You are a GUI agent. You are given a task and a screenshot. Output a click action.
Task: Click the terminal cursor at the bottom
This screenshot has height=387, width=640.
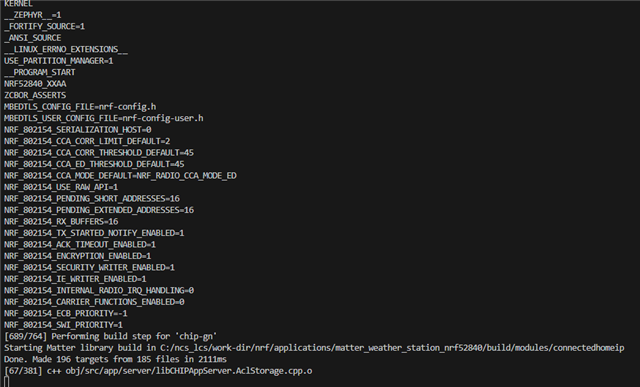pyautogui.click(x=6, y=381)
